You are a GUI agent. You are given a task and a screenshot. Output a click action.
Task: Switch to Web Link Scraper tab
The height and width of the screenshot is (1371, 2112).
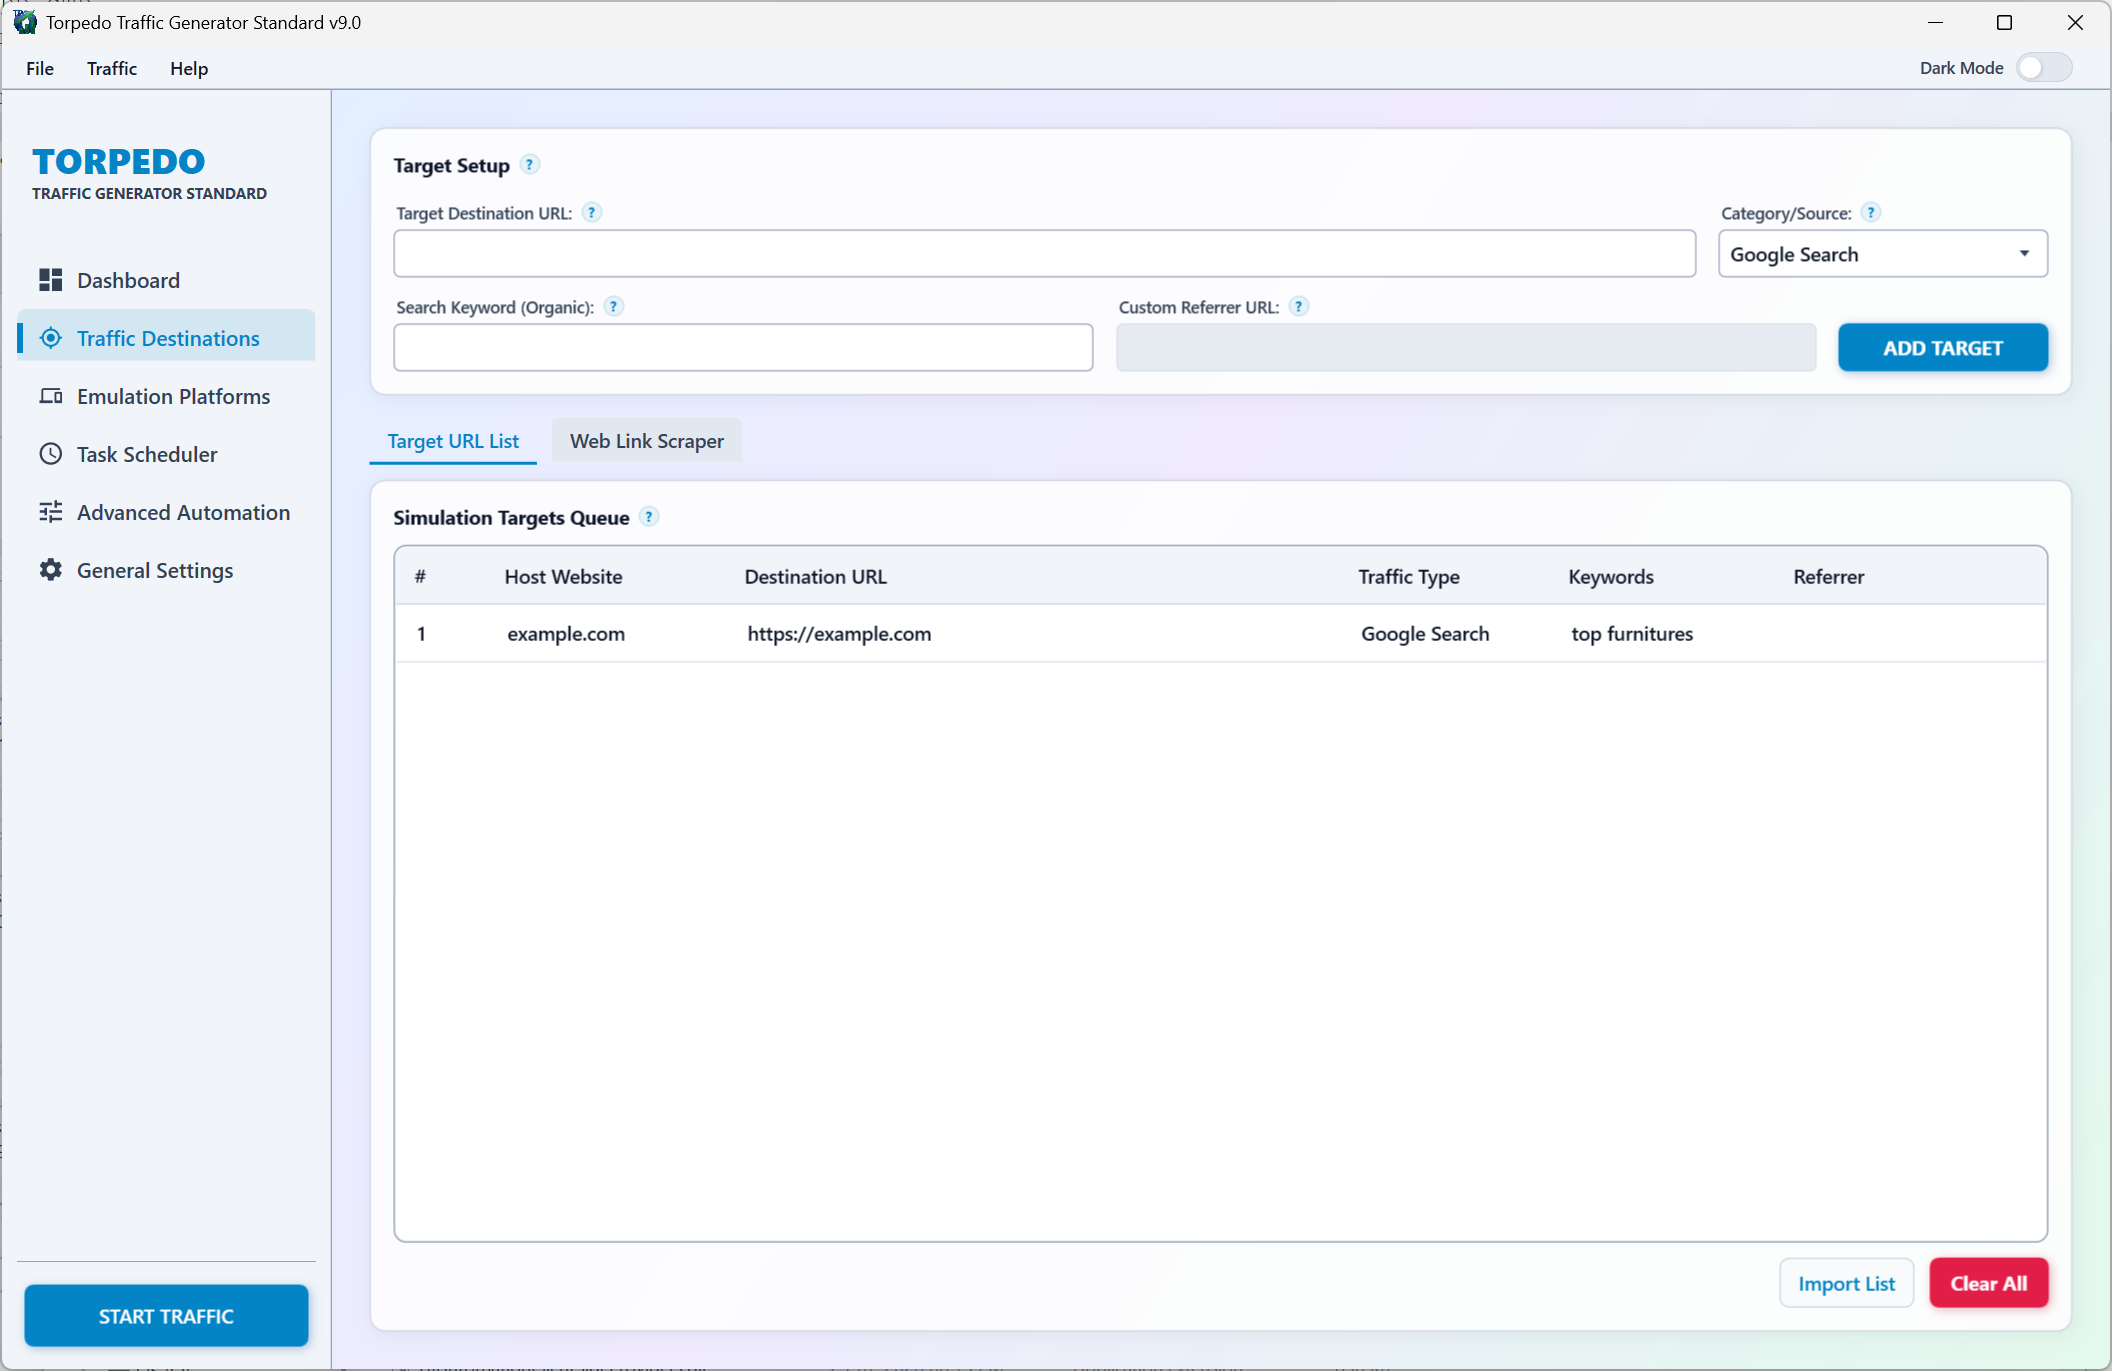point(647,441)
